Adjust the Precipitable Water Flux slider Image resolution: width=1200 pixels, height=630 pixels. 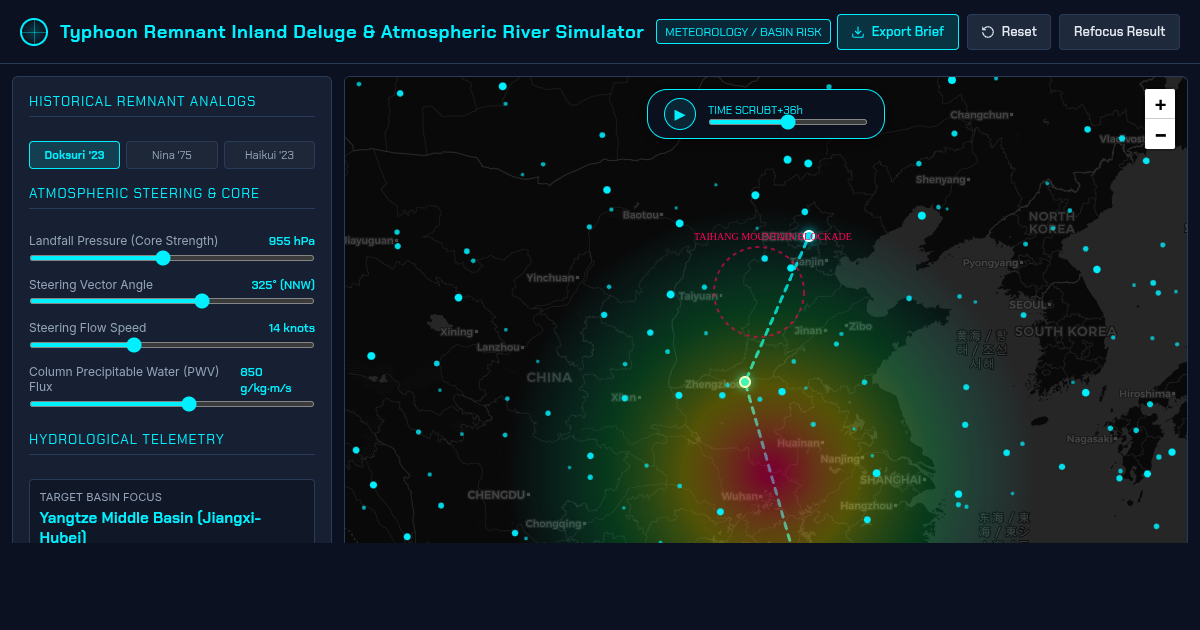coord(172,404)
